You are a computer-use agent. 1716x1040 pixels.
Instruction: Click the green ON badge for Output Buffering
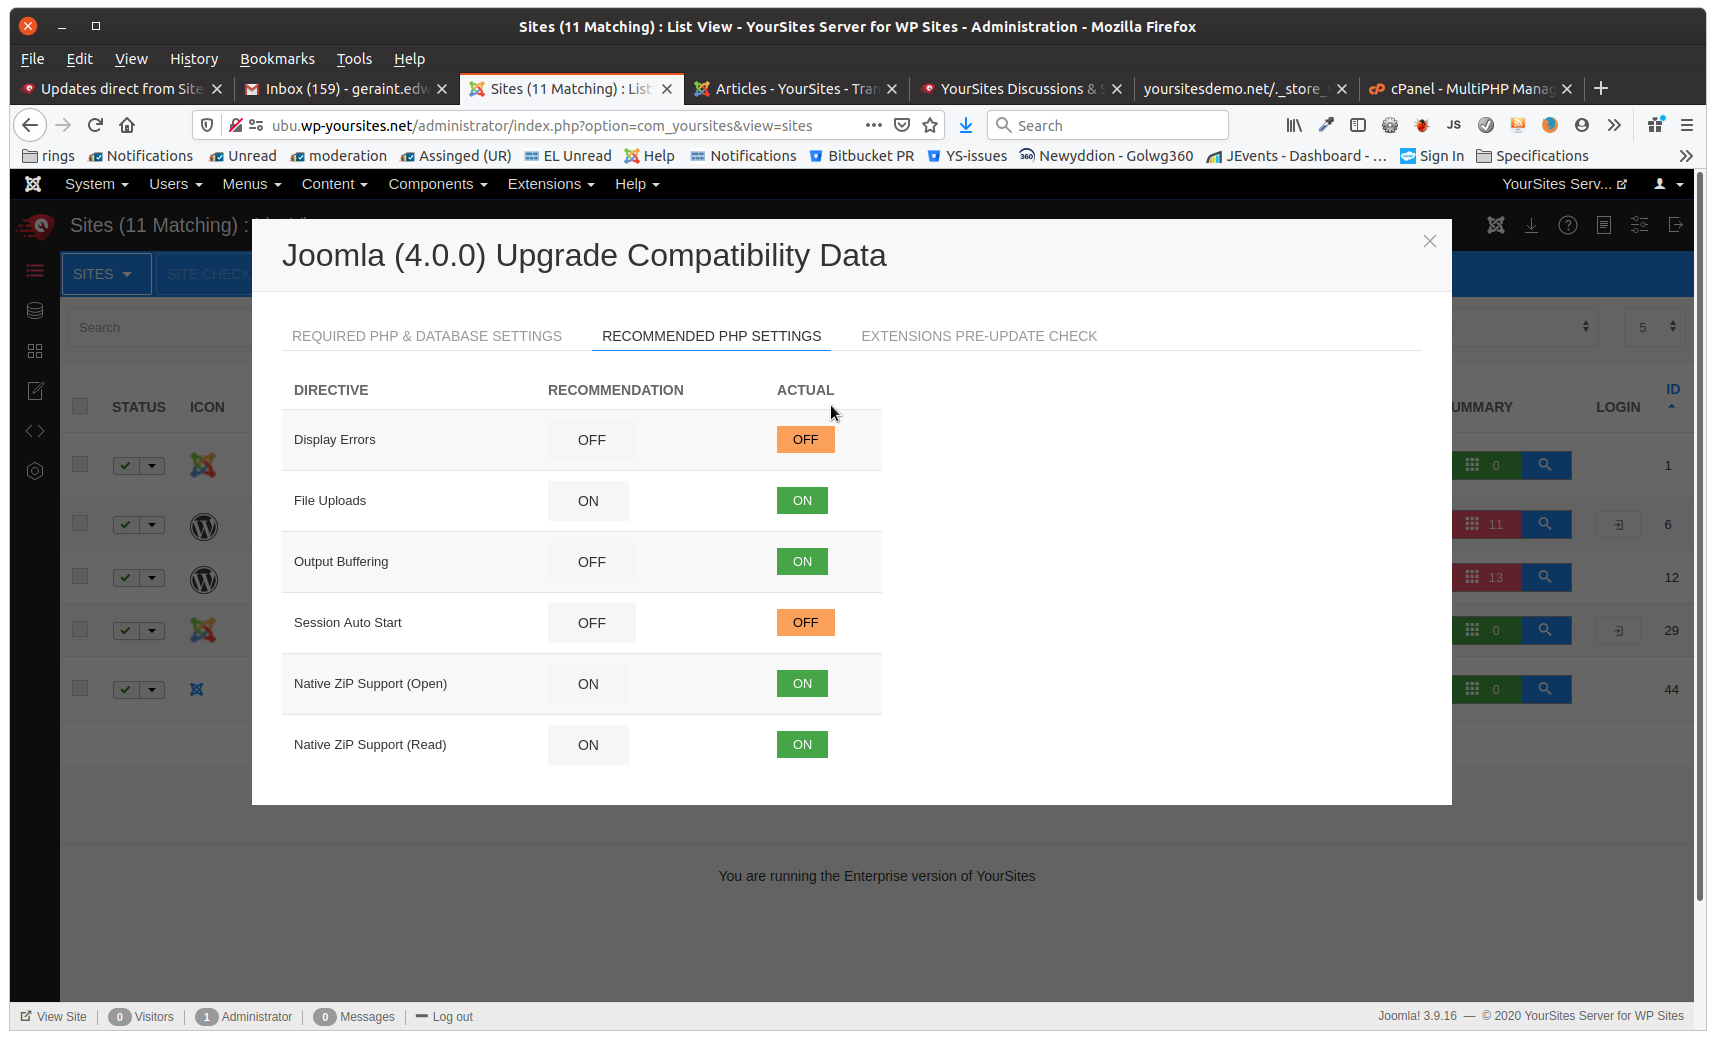802,562
